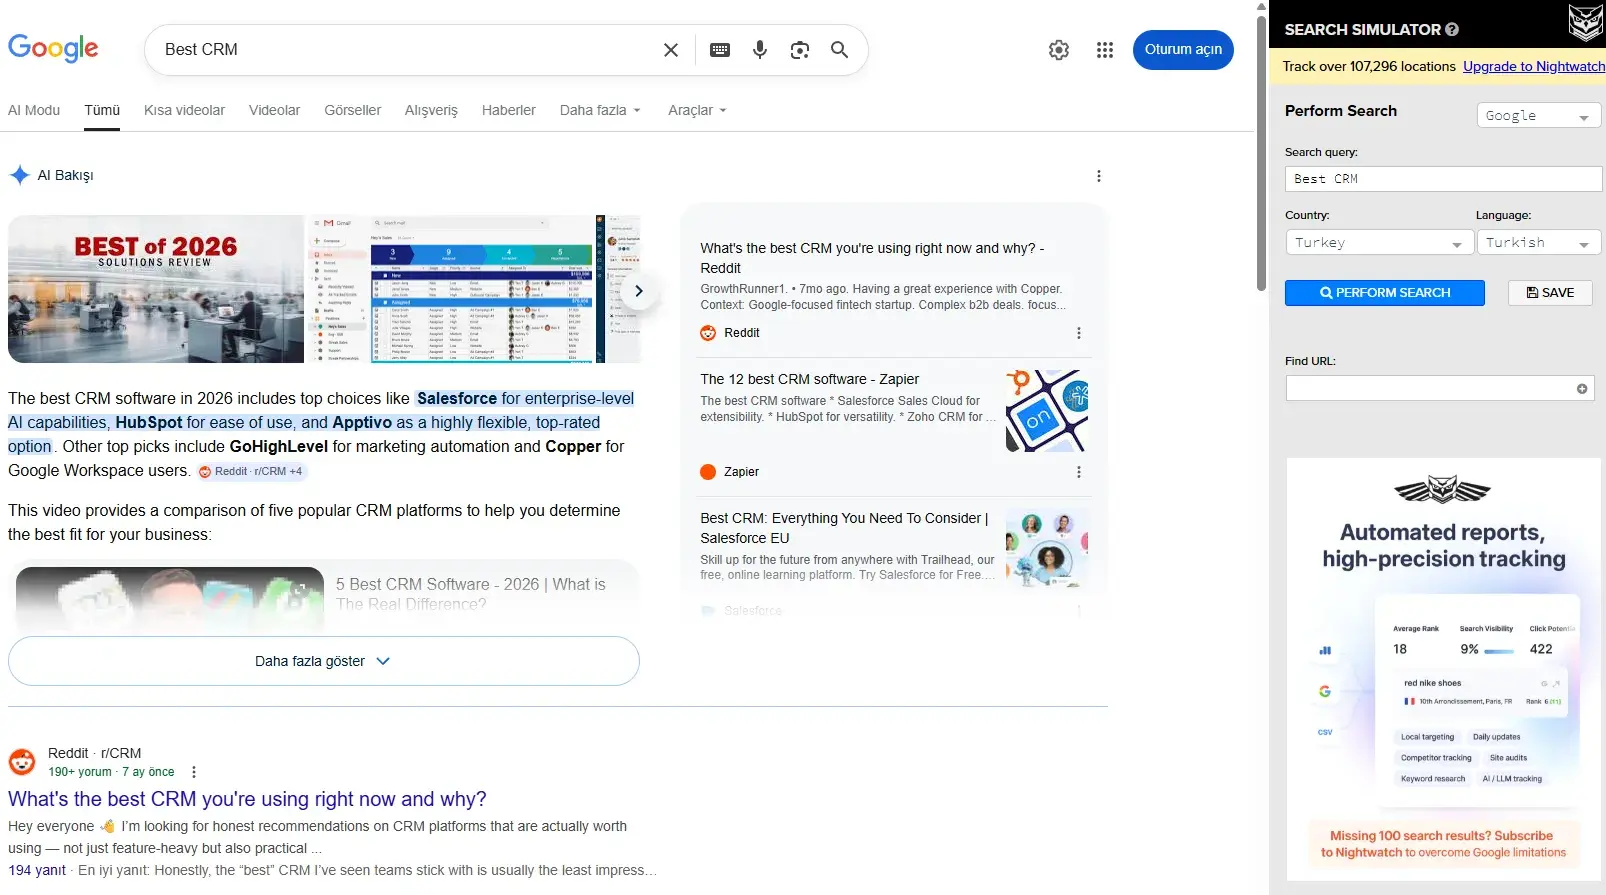Switch to the Alışveriş tab
The image size is (1606, 895).
(431, 110)
